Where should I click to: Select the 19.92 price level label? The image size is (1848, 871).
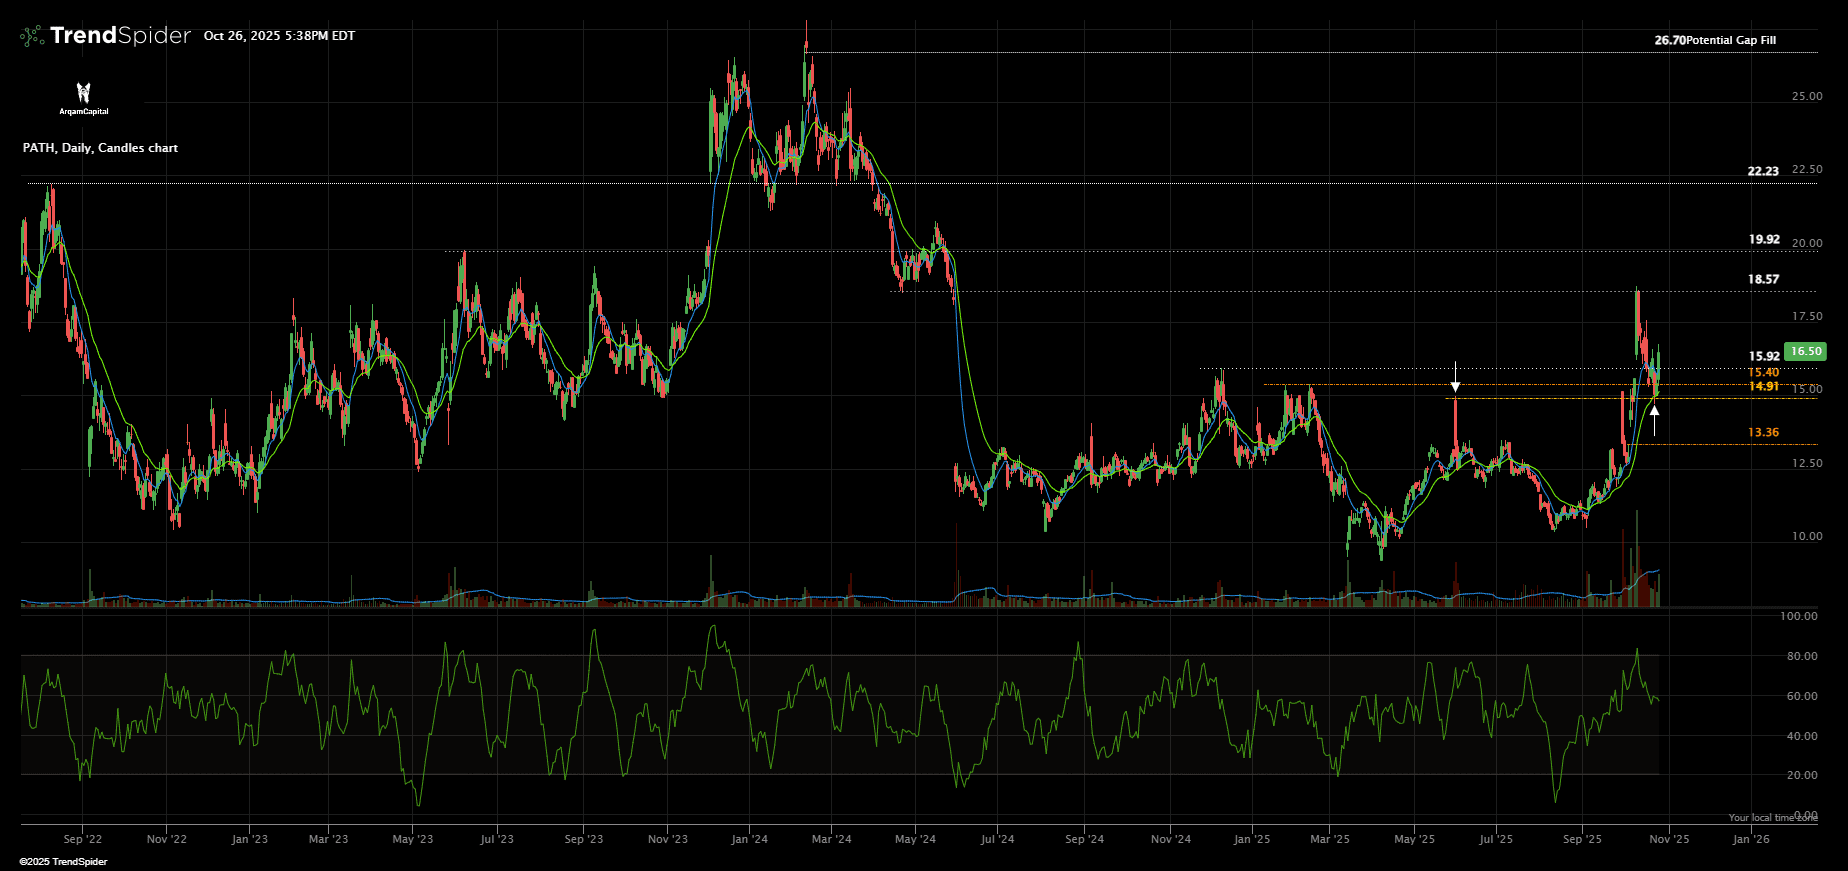pos(1764,239)
